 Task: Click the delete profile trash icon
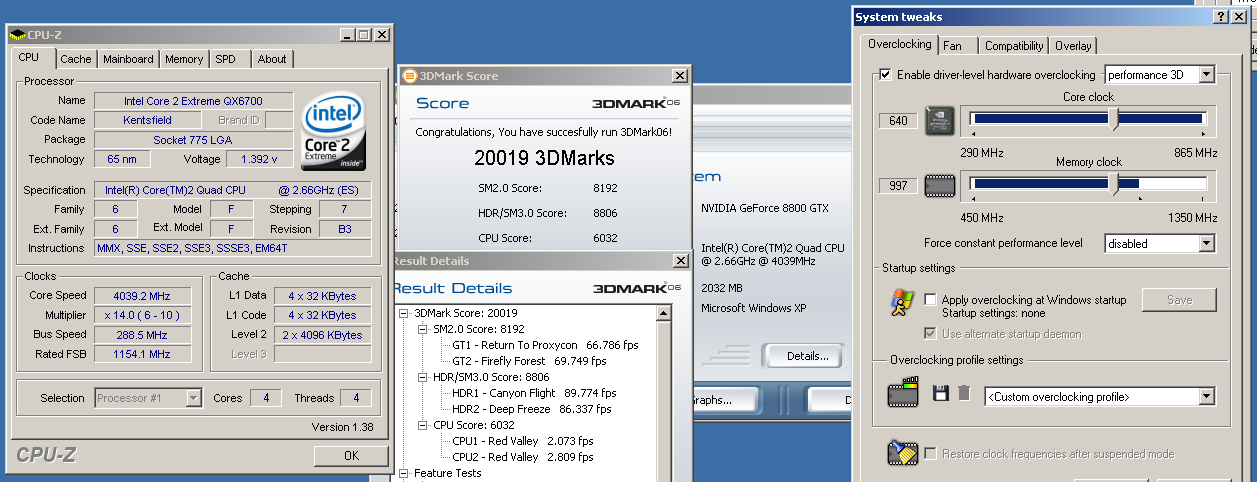pyautogui.click(x=964, y=393)
